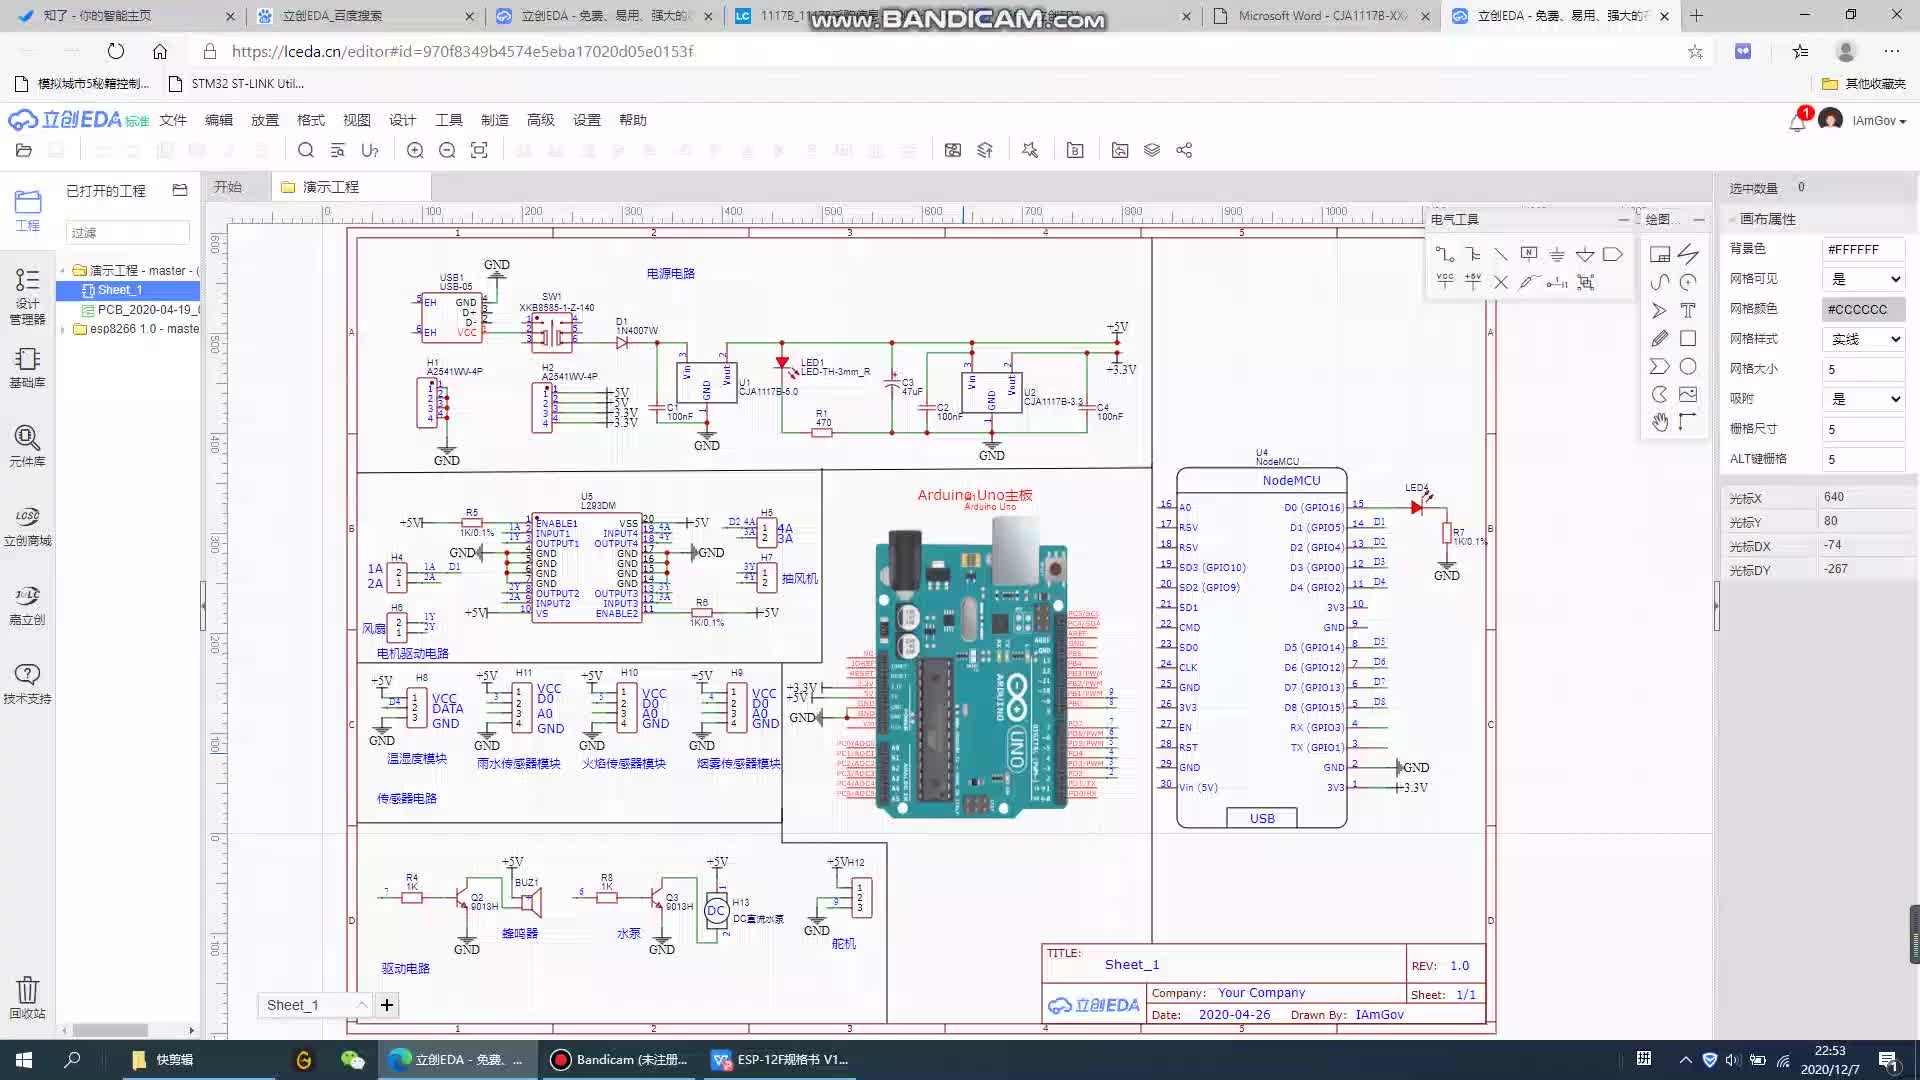Screen dimensions: 1920x1080
Task: Switch to the 演示工程 document tab
Action: pos(350,187)
